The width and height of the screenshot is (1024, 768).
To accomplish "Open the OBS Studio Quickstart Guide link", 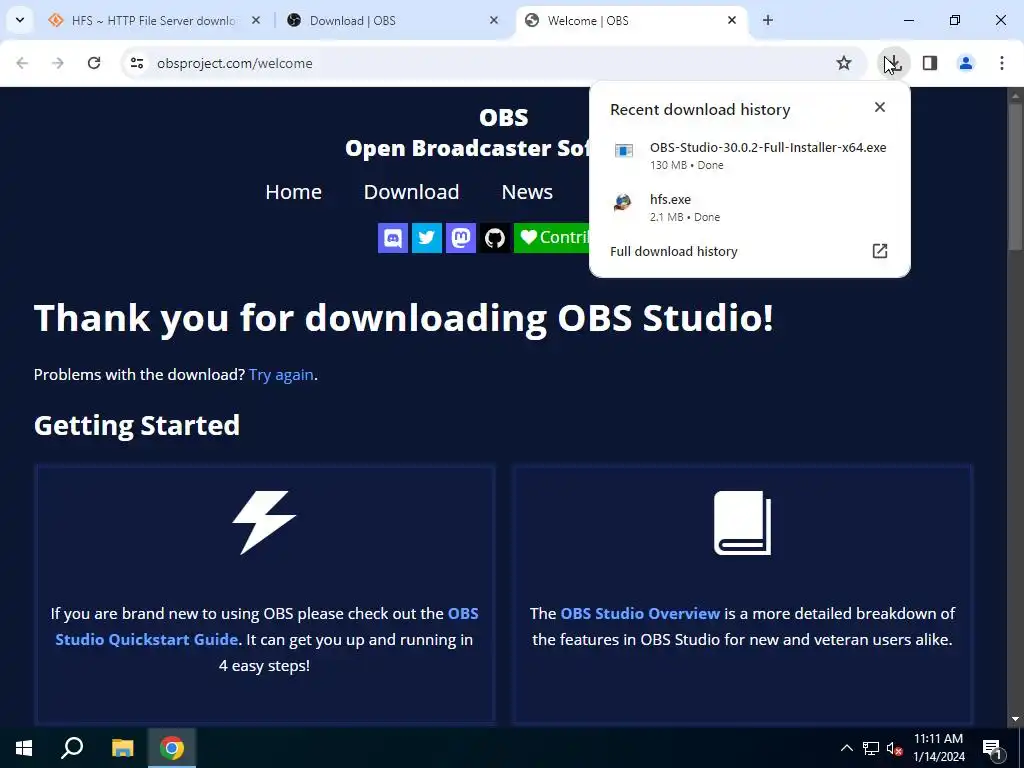I will (266, 626).
